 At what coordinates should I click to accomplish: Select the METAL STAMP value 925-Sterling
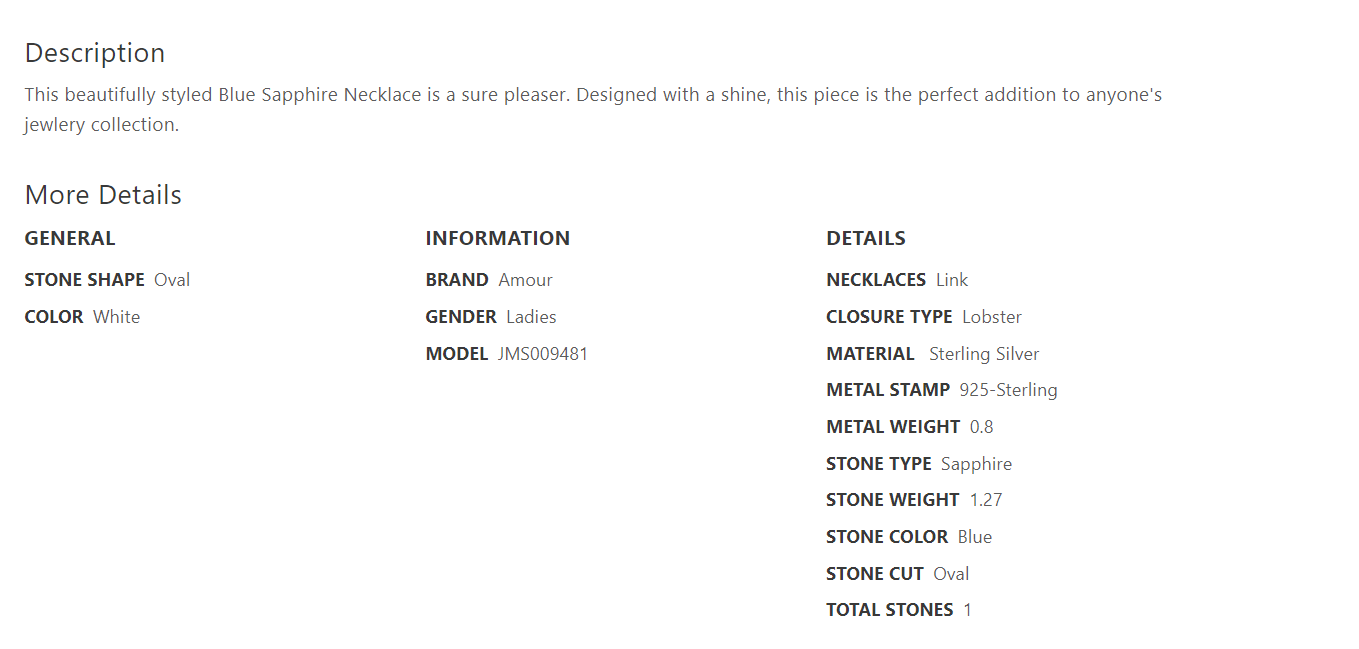pyautogui.click(x=1008, y=390)
